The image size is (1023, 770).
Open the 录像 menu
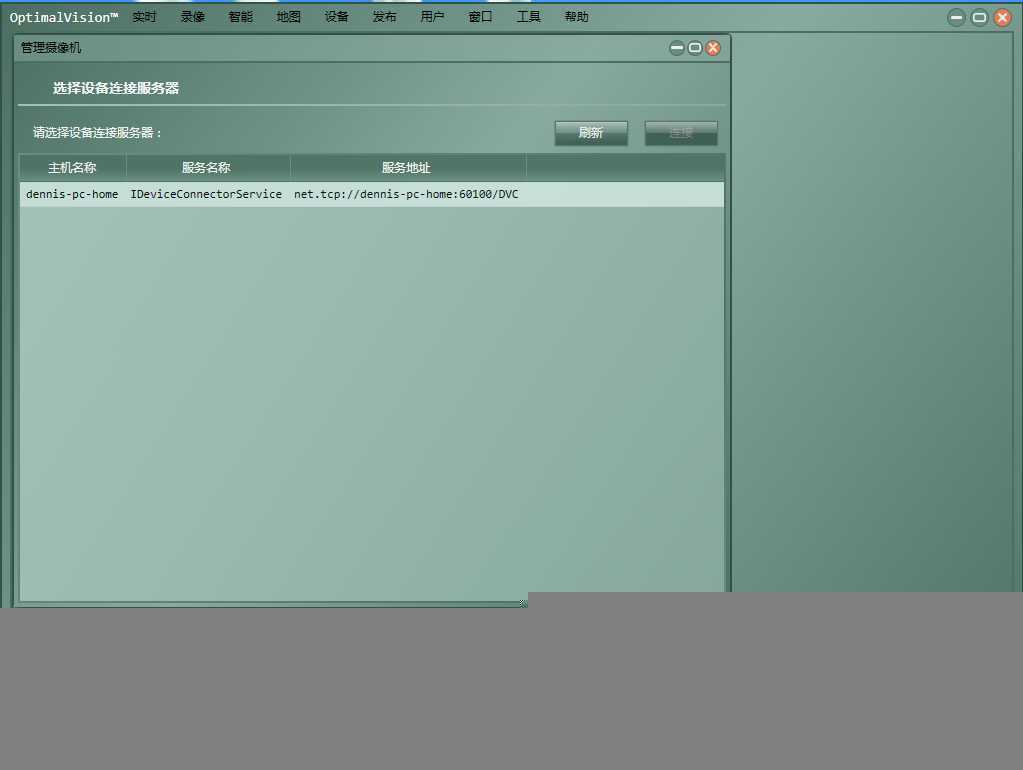[192, 17]
